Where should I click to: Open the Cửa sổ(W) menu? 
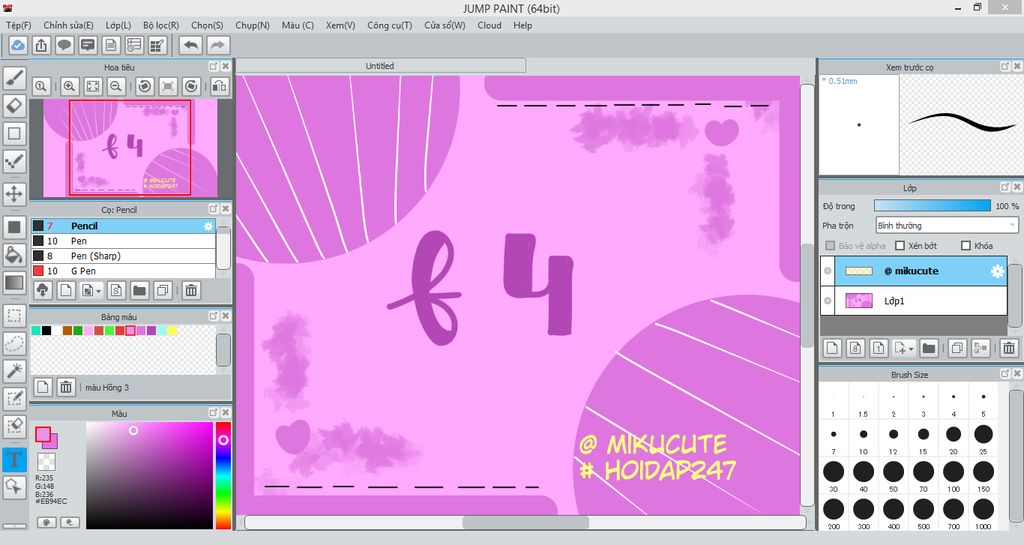click(444, 25)
